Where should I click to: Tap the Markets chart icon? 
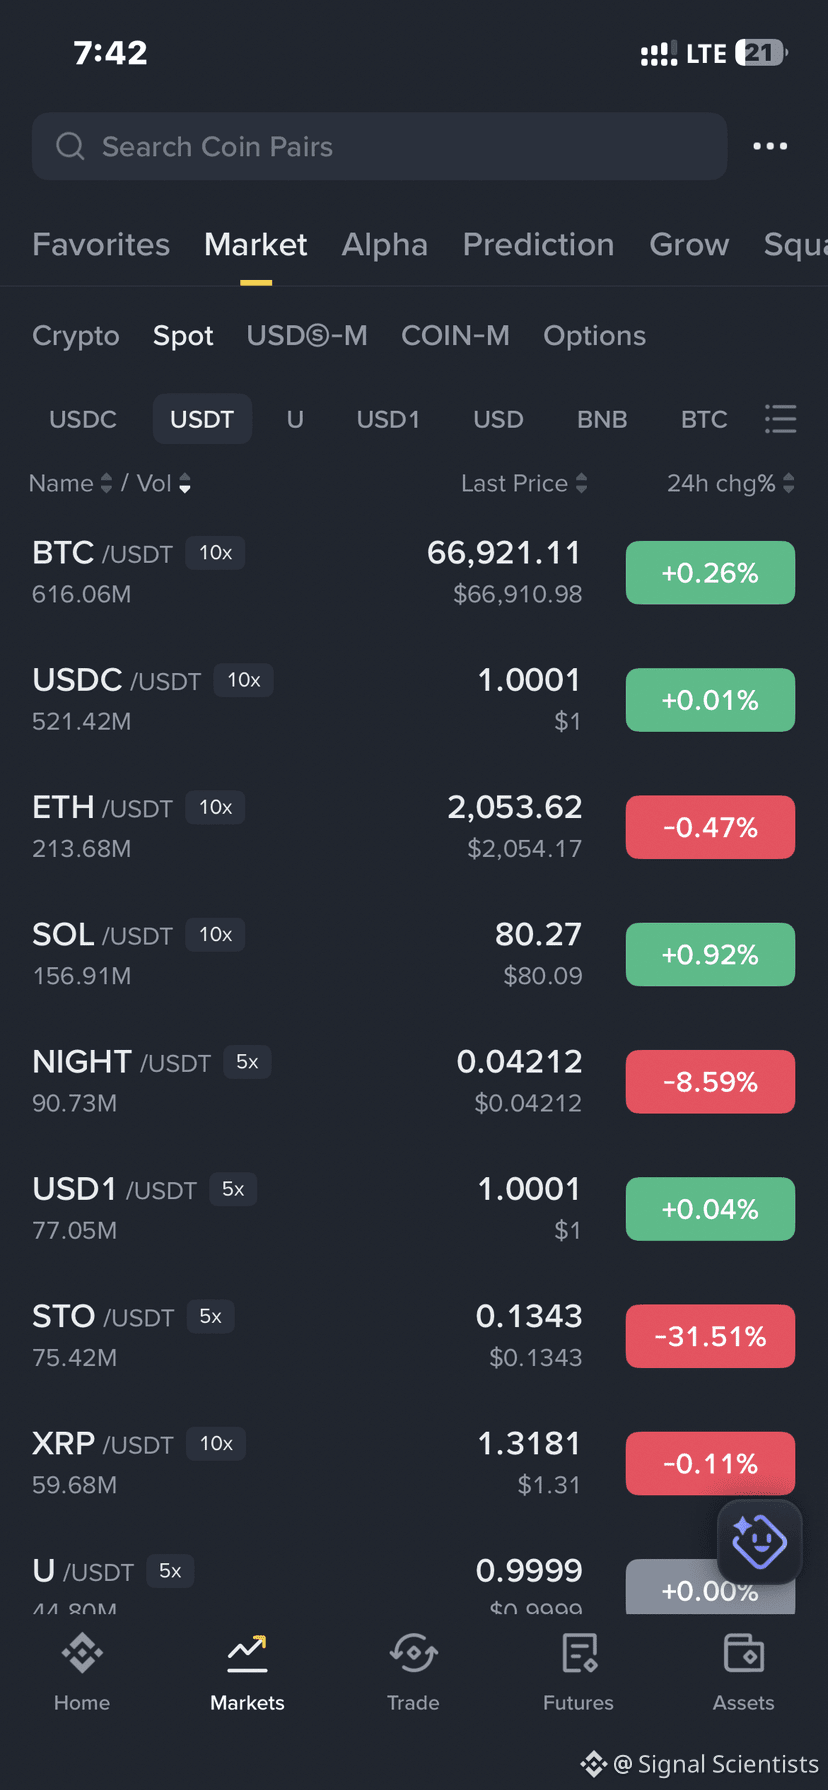247,1653
